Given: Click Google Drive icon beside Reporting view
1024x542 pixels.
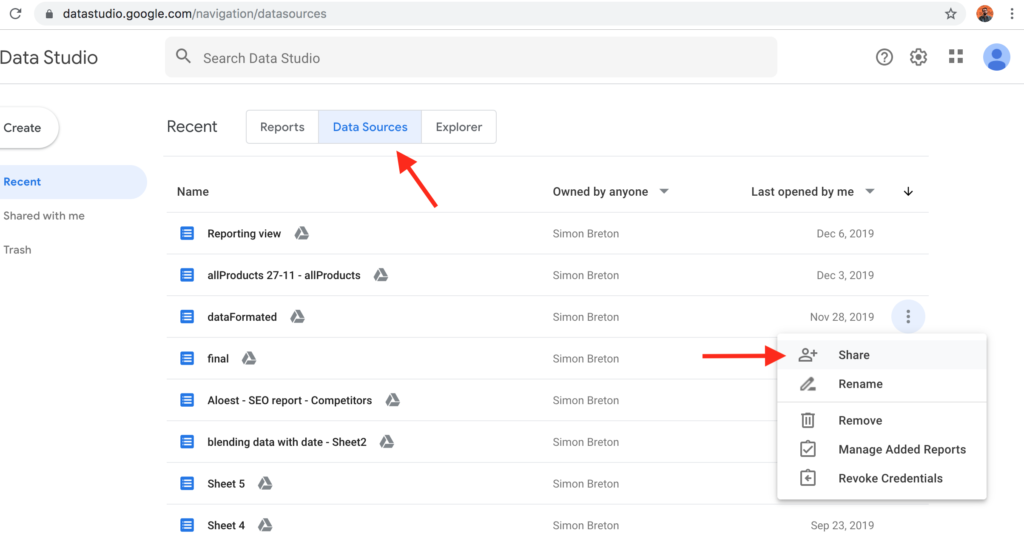Looking at the screenshot, I should (x=301, y=234).
